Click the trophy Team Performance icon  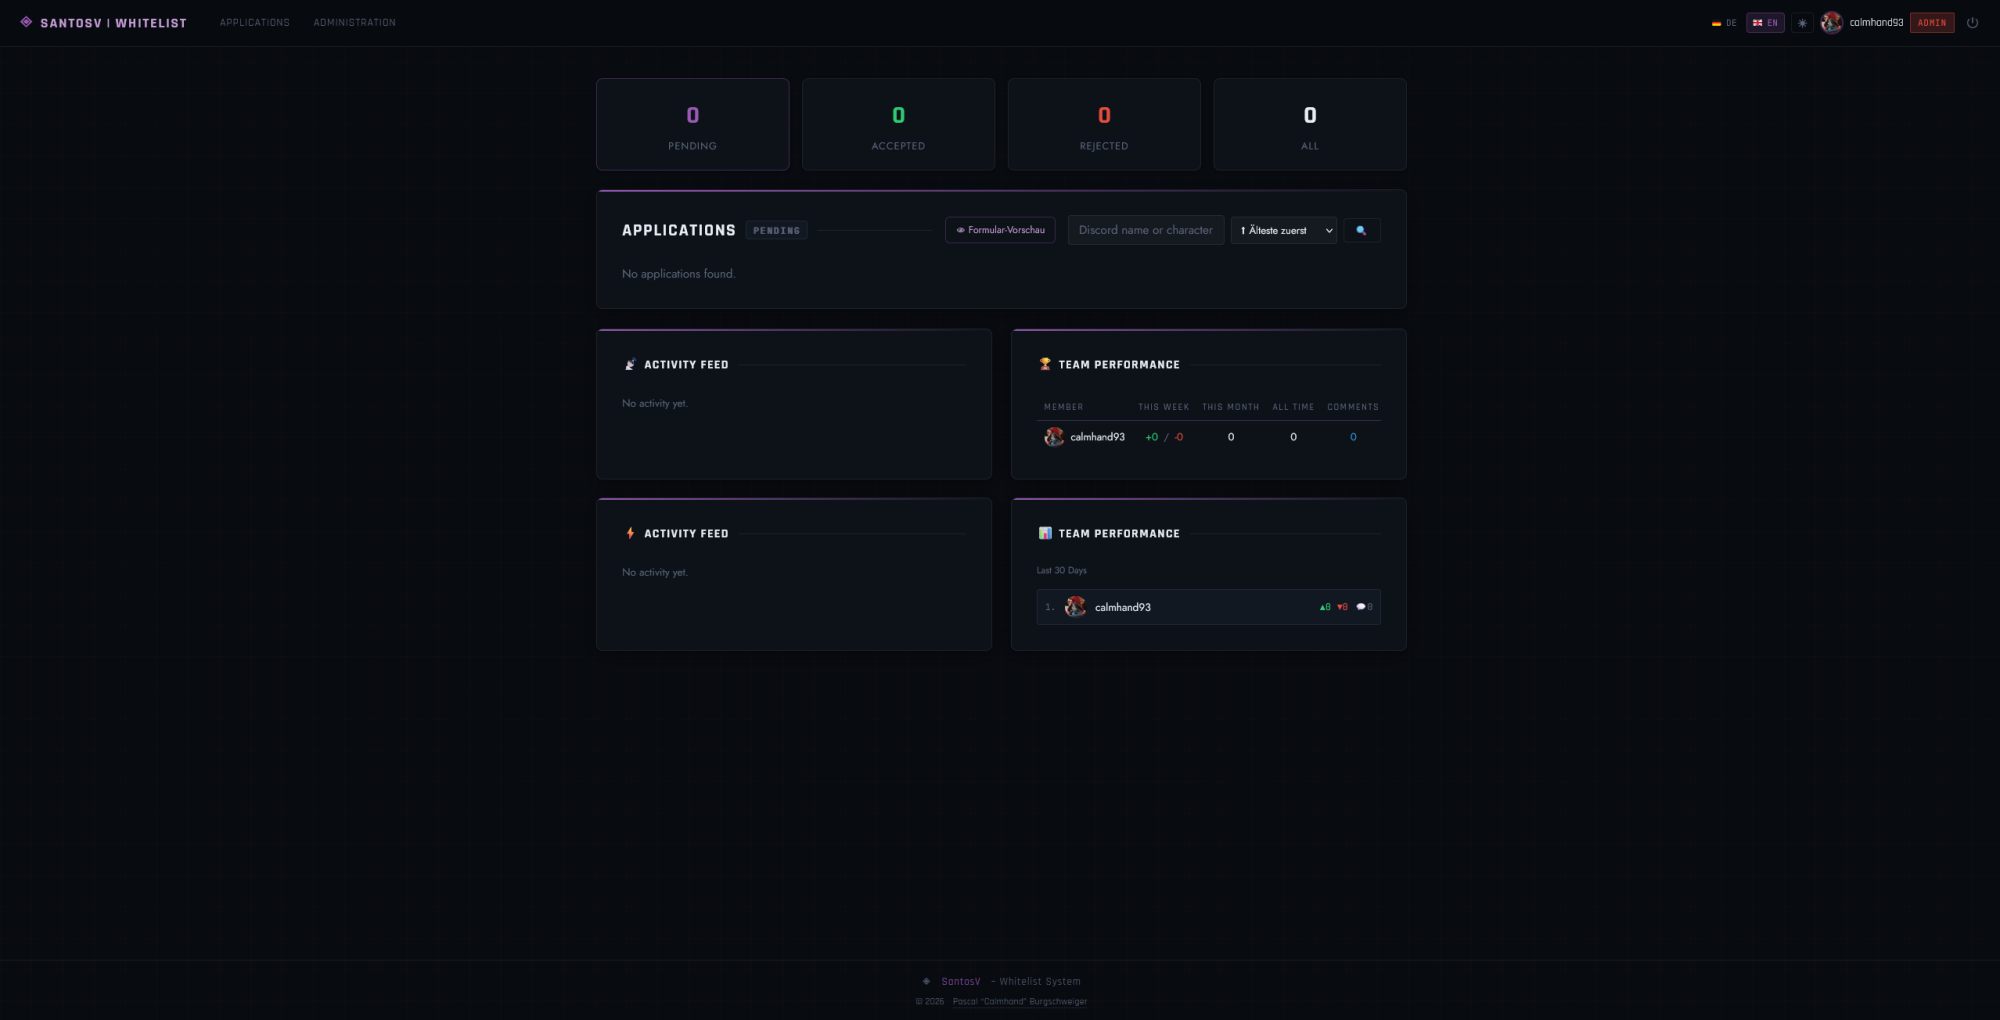coord(1045,365)
